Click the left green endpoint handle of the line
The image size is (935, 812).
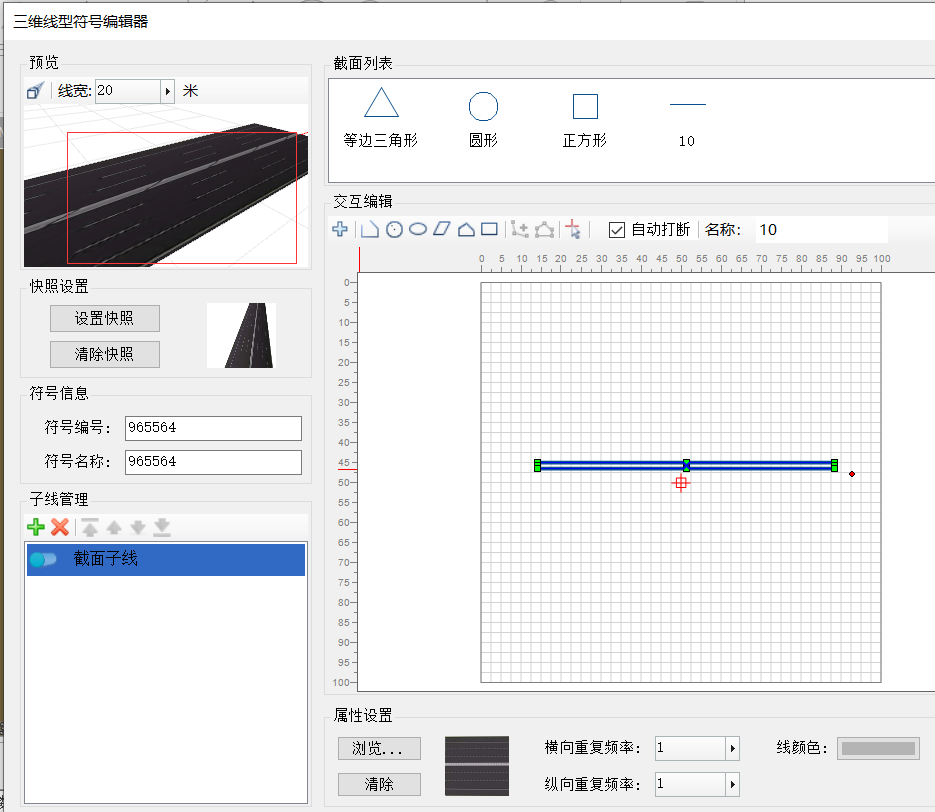click(x=537, y=466)
